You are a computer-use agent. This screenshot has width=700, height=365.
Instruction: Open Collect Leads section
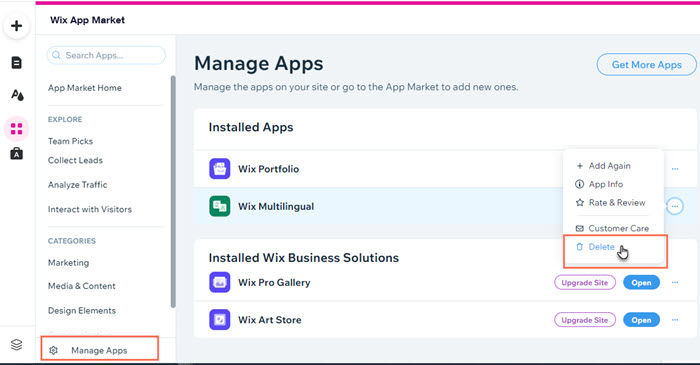click(x=75, y=160)
